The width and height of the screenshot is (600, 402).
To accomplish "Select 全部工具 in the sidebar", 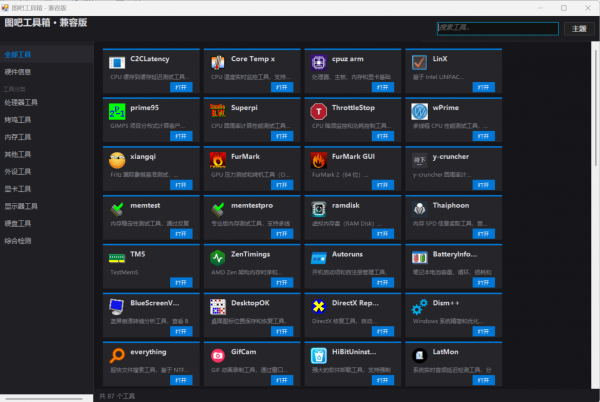I will point(47,54).
